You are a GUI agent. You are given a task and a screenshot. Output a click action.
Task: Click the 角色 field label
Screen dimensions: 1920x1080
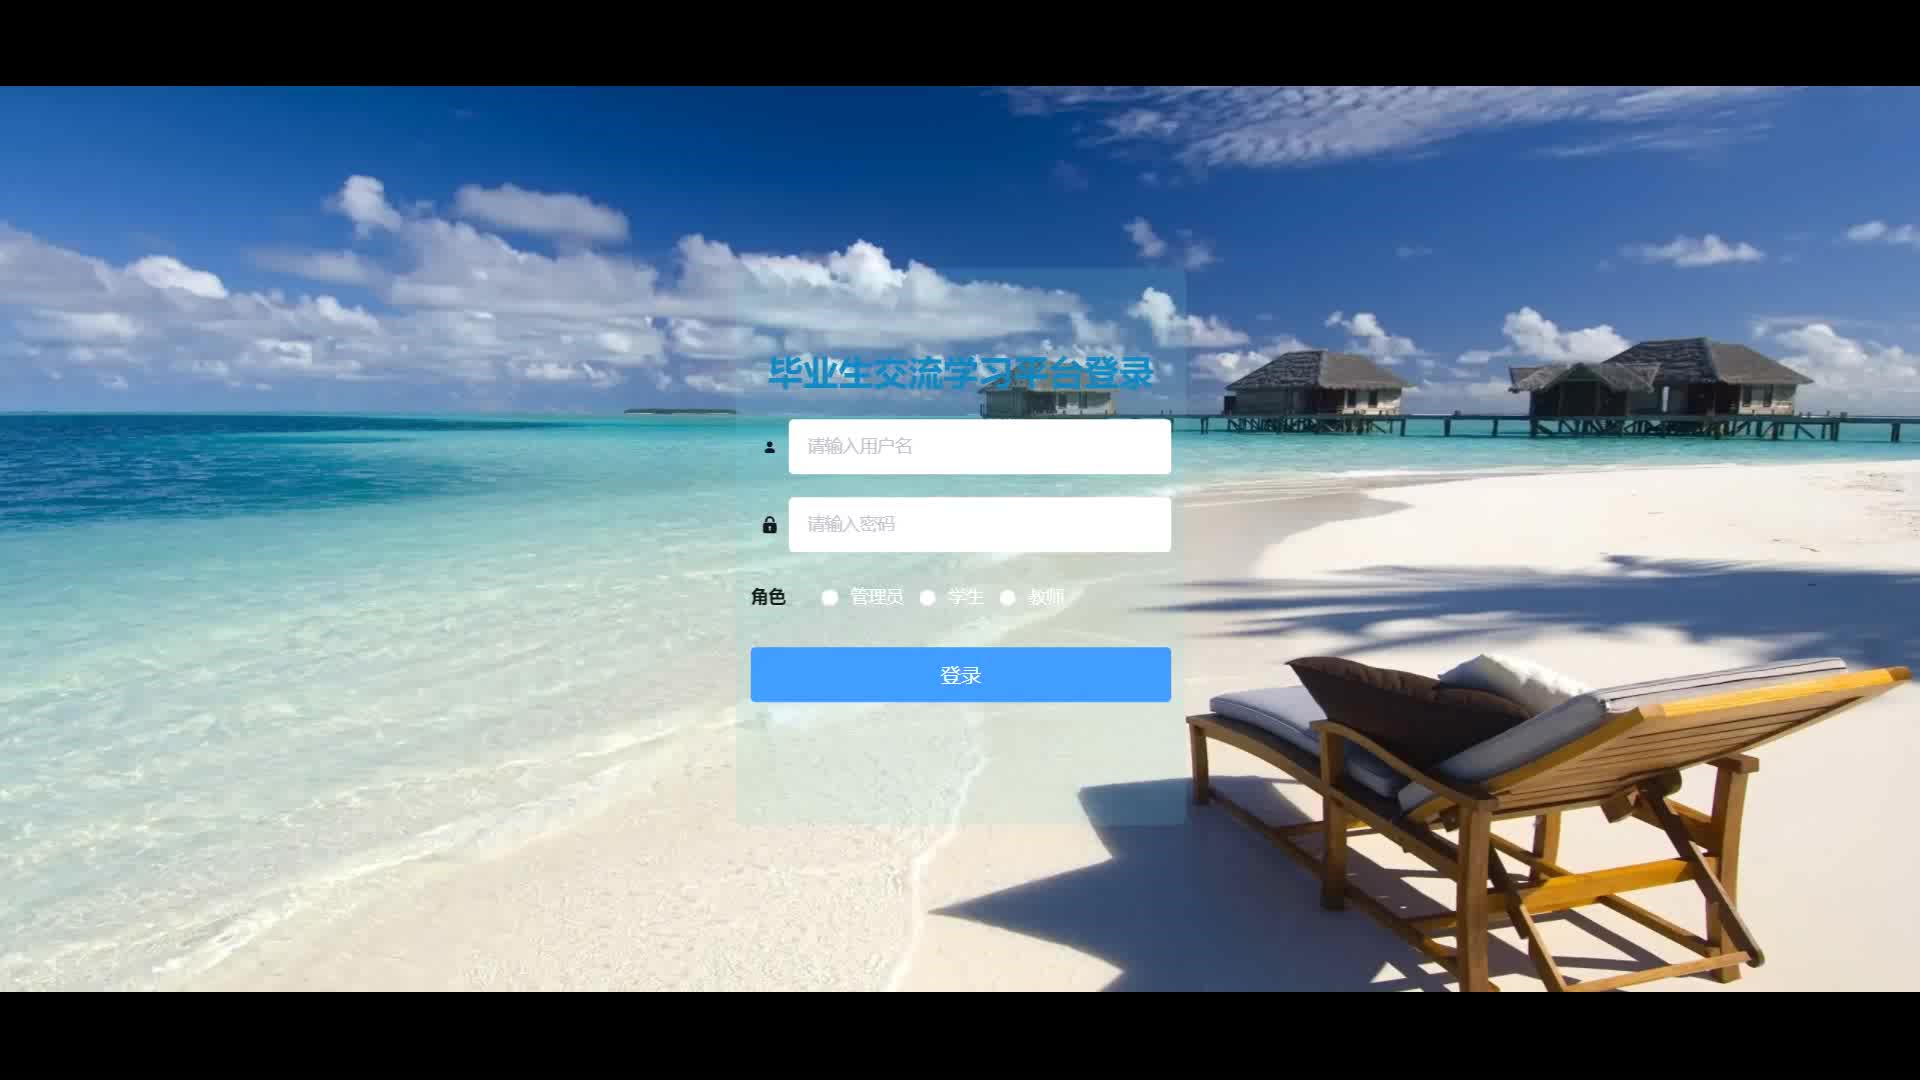click(768, 597)
